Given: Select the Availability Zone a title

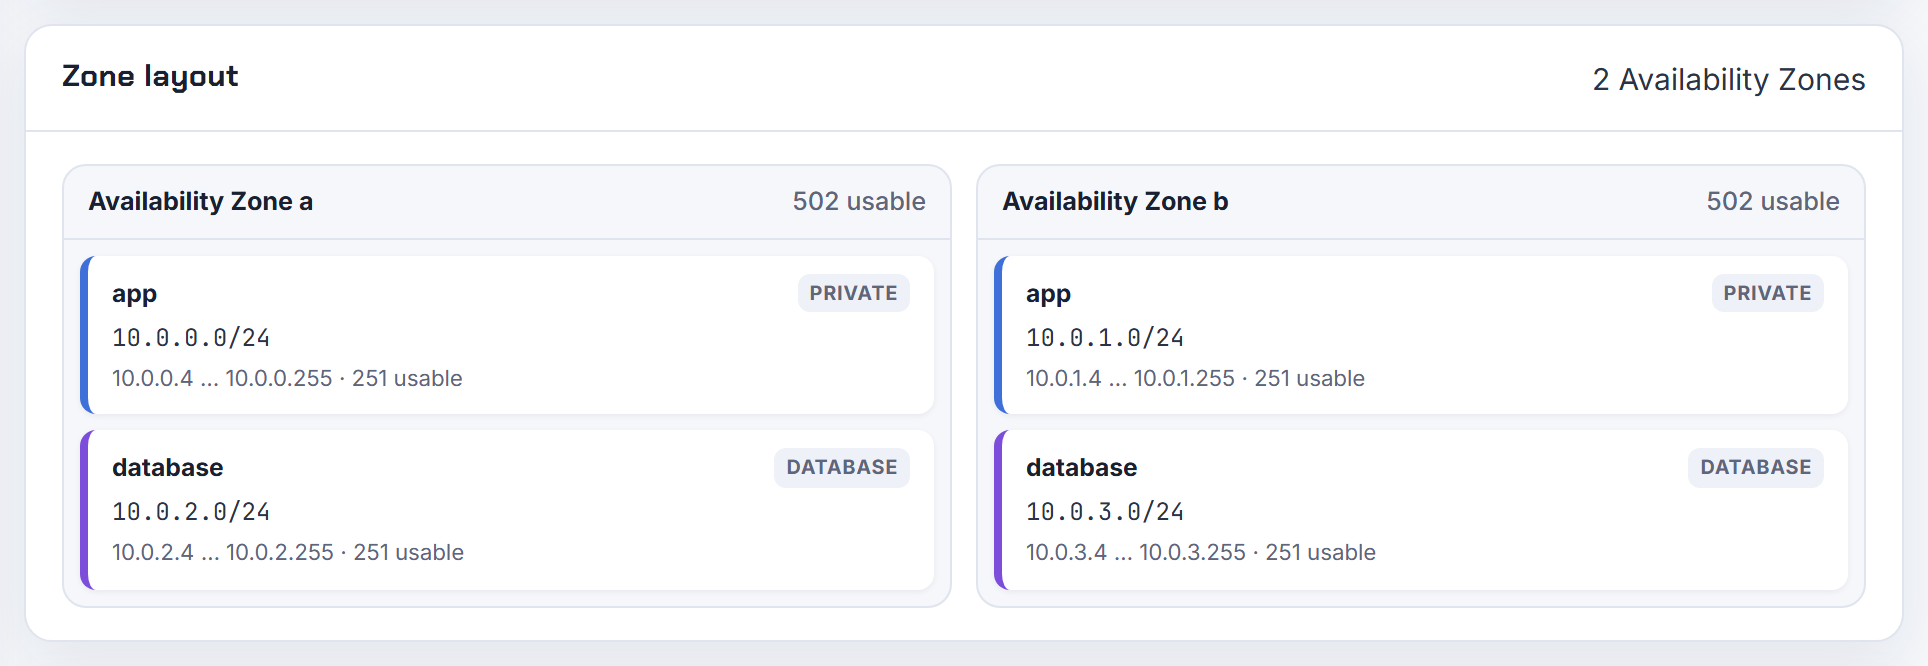Looking at the screenshot, I should coord(201,201).
